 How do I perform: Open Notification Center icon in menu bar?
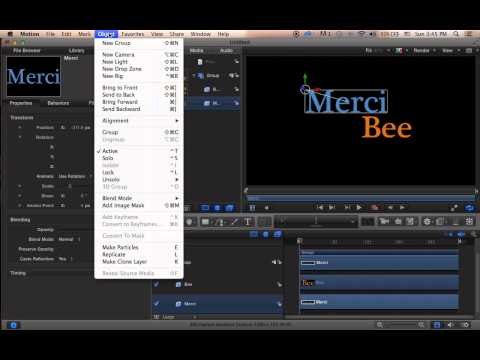(x=468, y=34)
